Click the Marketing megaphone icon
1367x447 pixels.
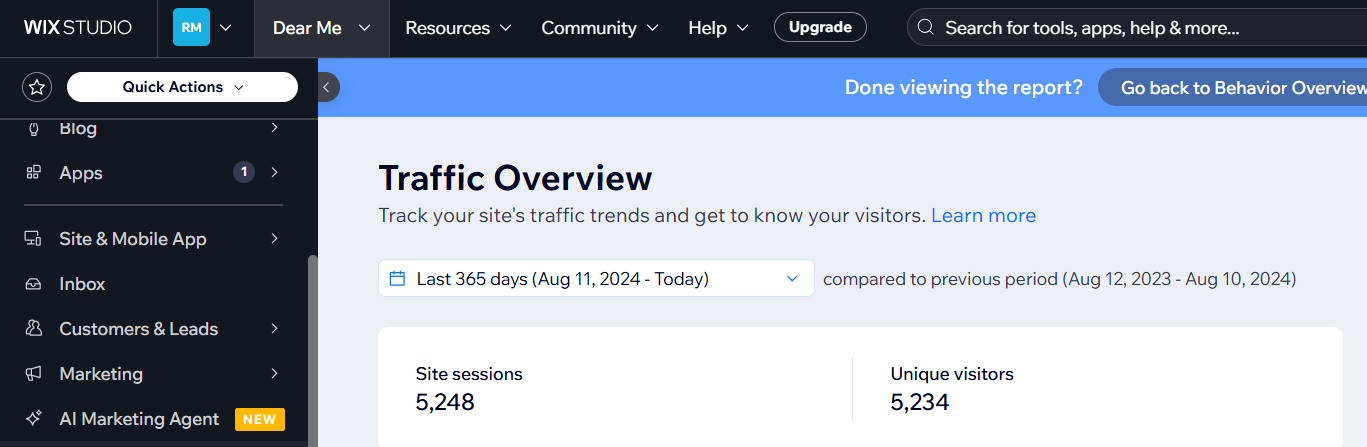coord(34,374)
